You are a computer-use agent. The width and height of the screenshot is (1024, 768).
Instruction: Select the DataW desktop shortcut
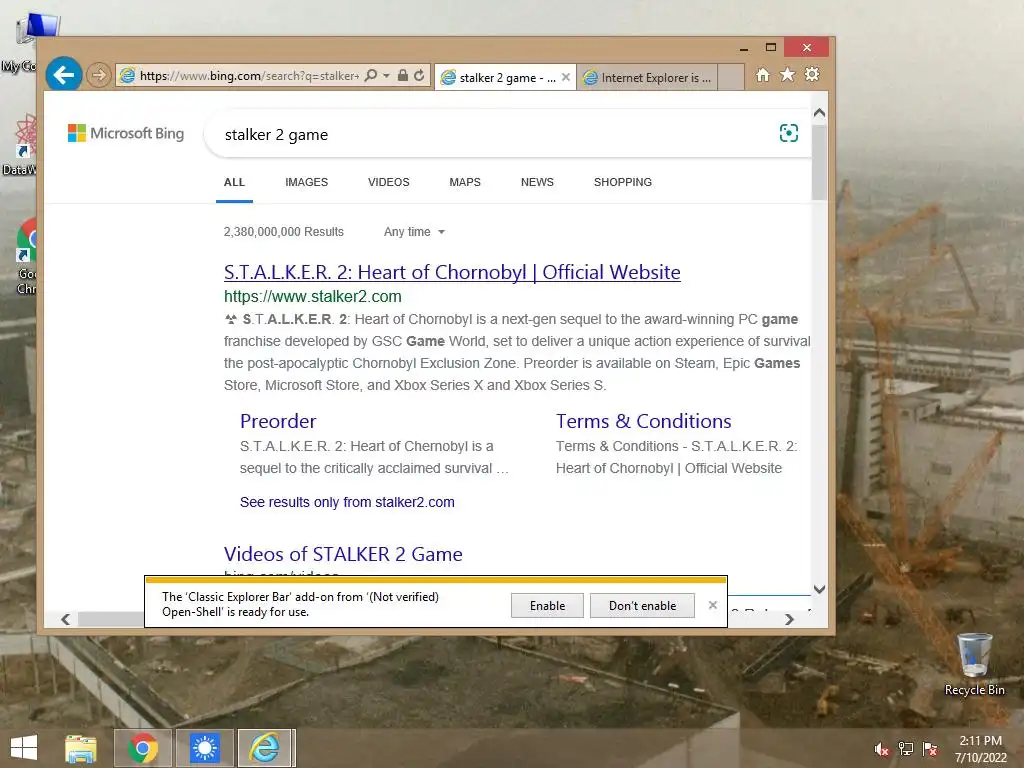[20, 145]
